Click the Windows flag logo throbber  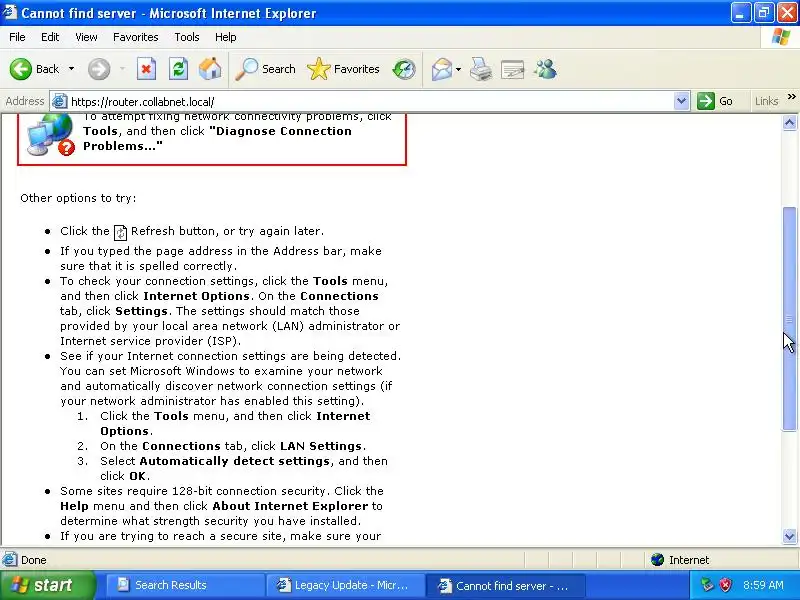[x=781, y=37]
